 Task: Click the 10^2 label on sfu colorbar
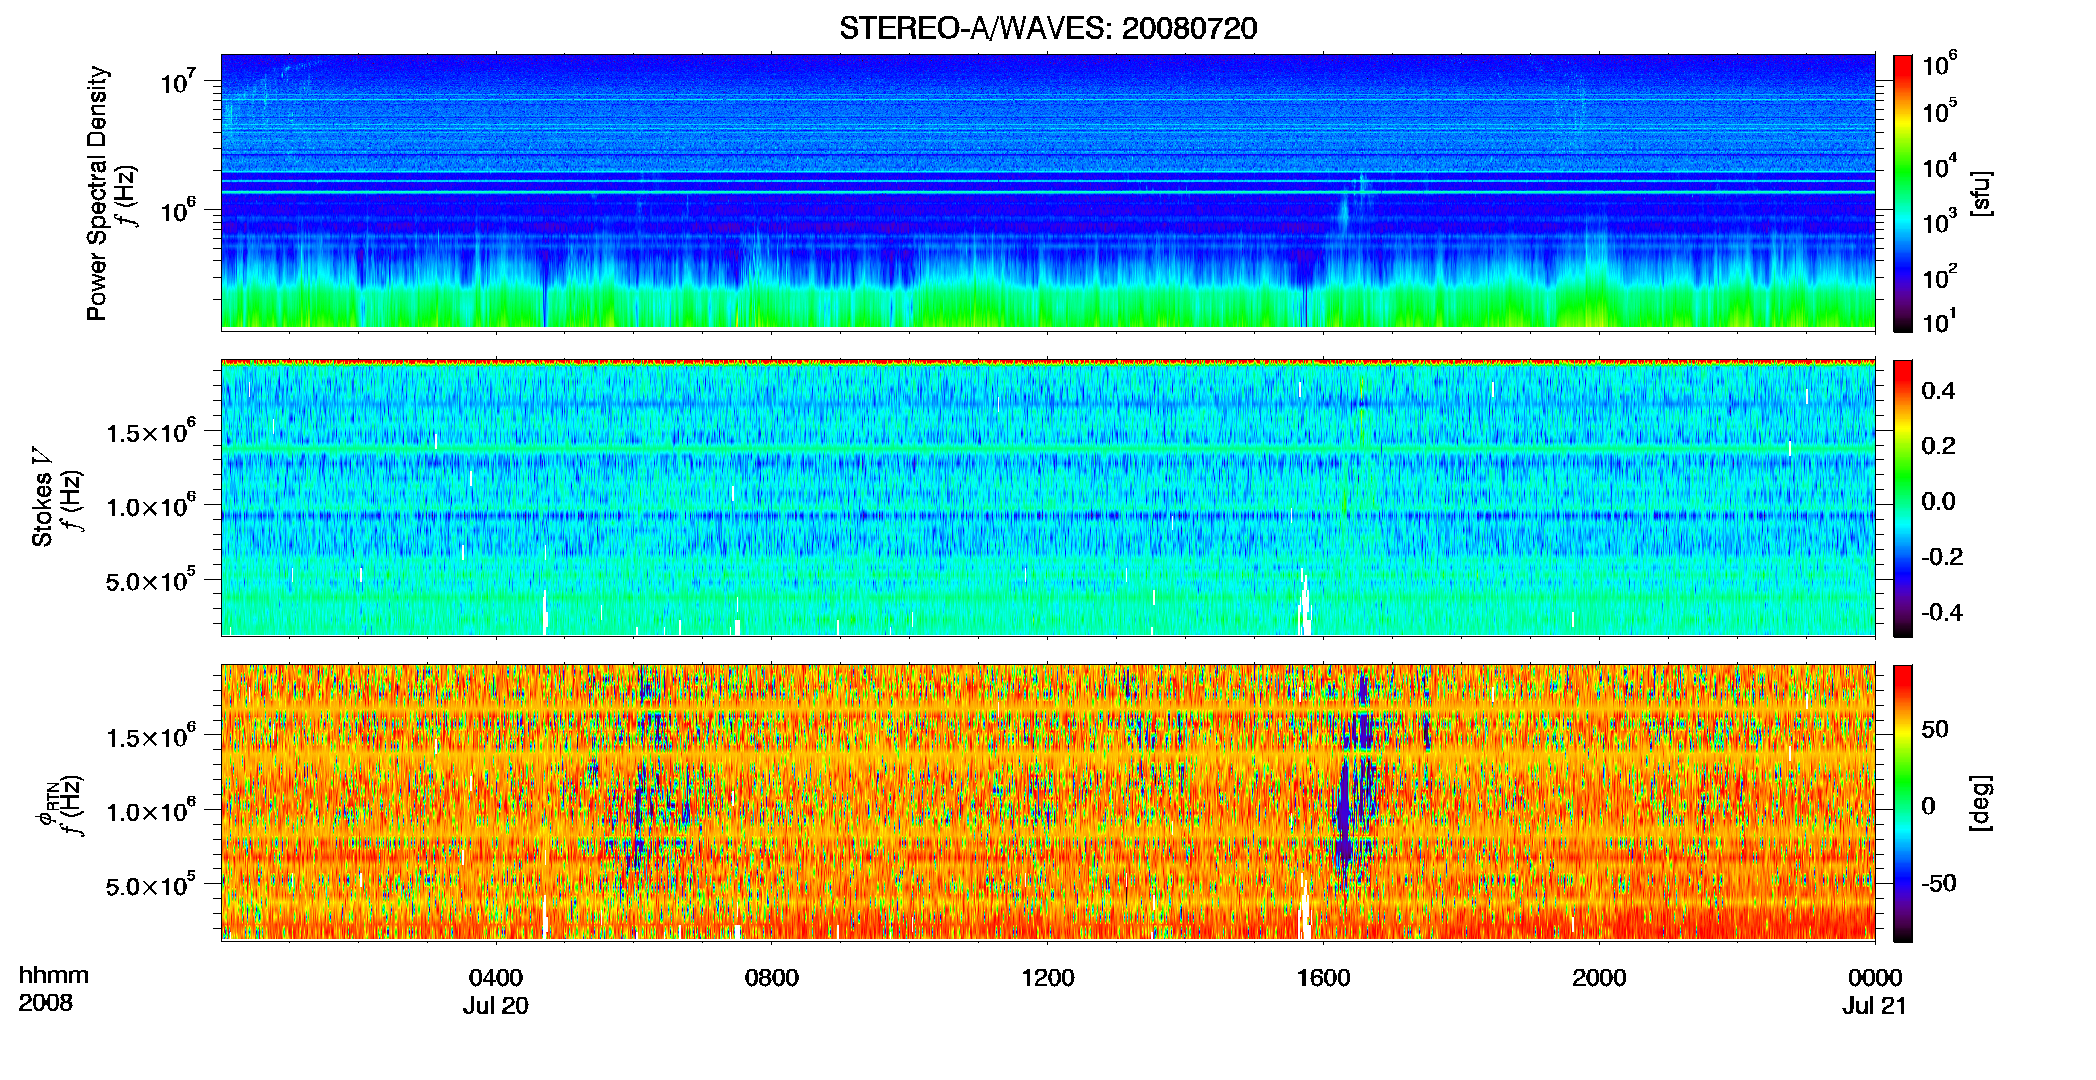1940,276
